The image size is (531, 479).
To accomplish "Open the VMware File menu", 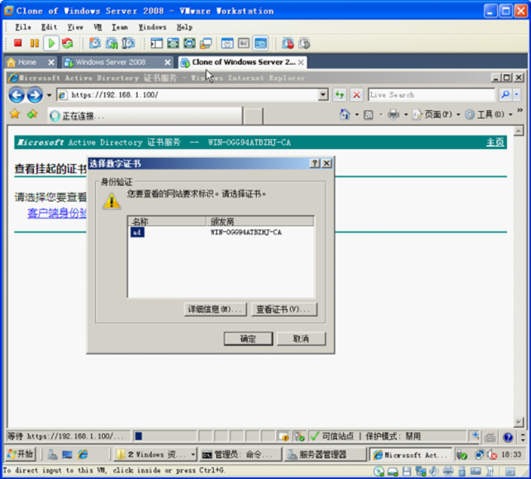I will tap(23, 27).
